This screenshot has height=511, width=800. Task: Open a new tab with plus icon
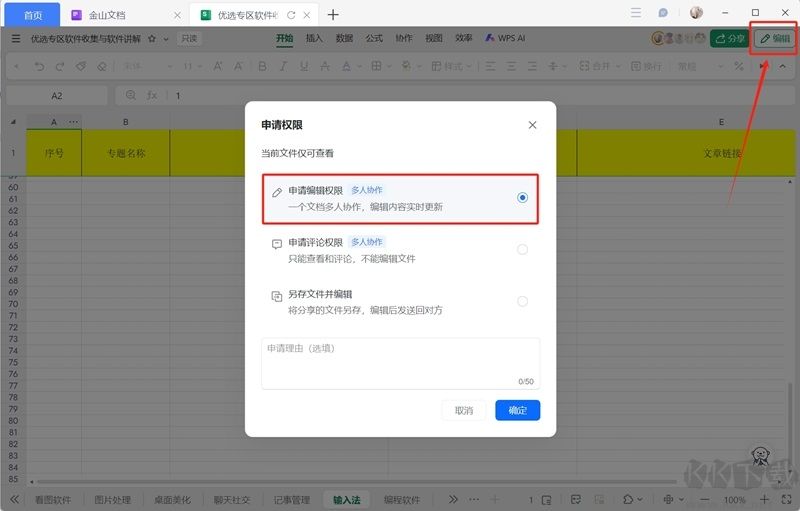[x=333, y=15]
